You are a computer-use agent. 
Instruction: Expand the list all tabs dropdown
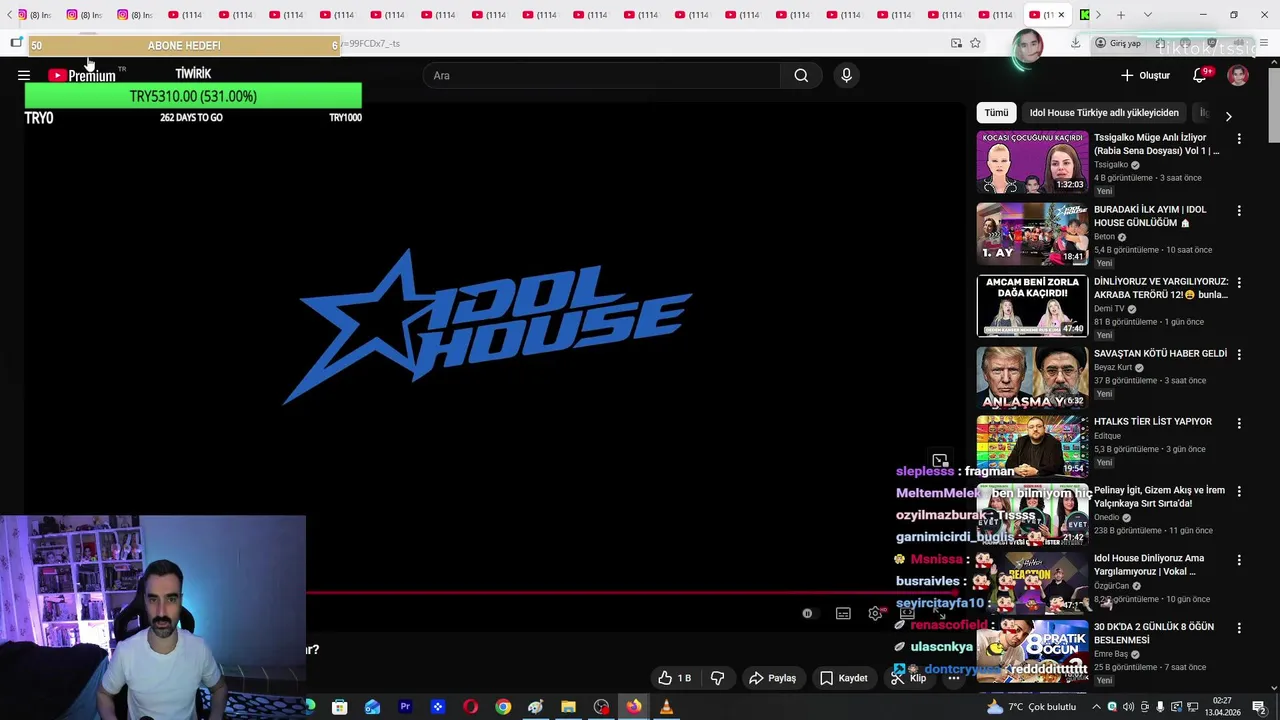coord(1148,15)
